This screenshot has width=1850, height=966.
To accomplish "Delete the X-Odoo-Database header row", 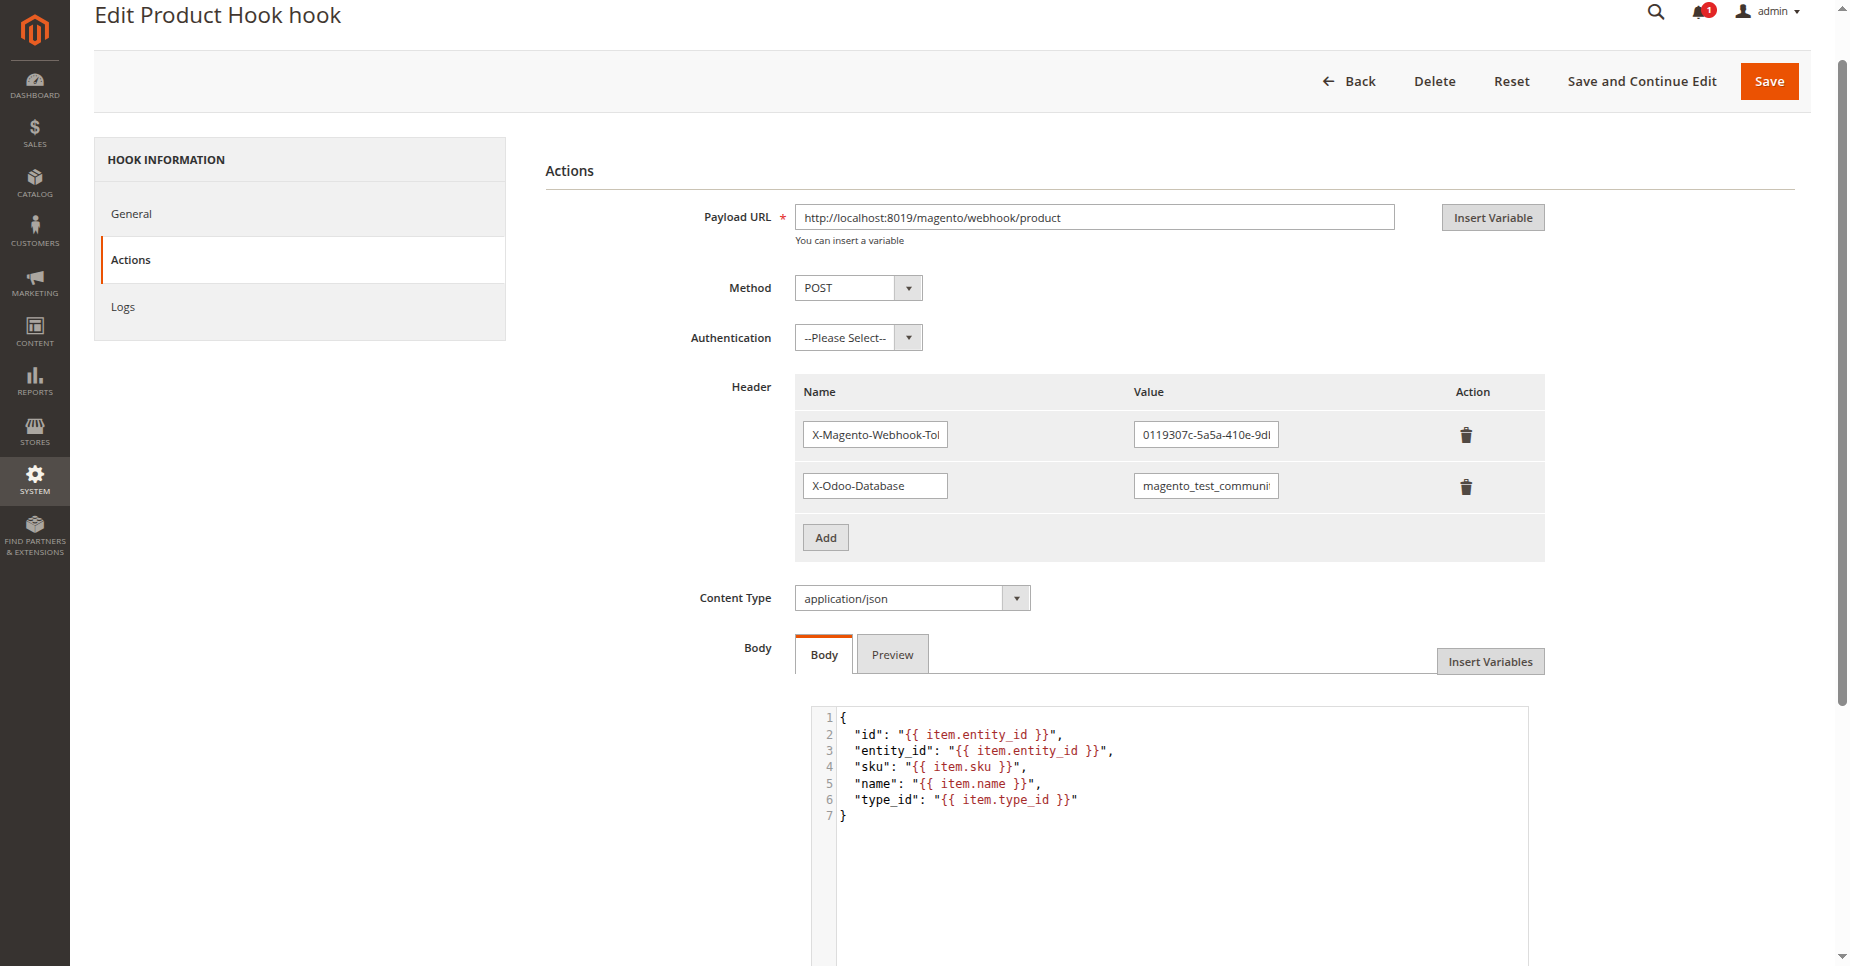I will [1466, 487].
